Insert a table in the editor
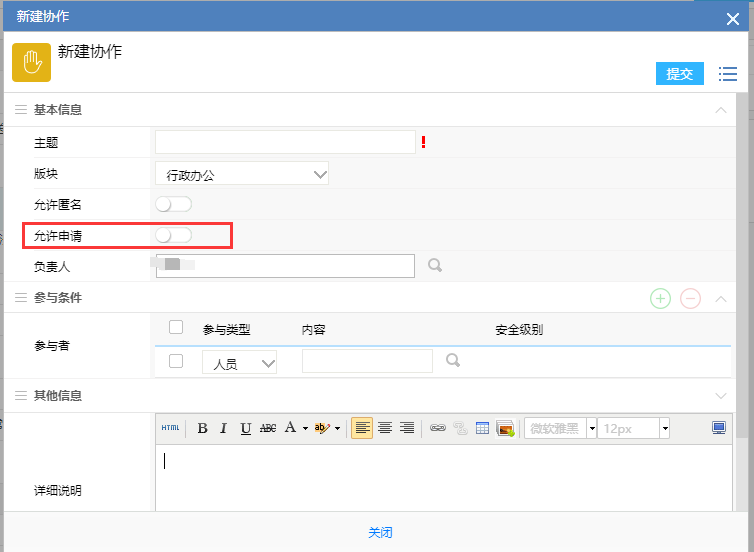 click(482, 428)
